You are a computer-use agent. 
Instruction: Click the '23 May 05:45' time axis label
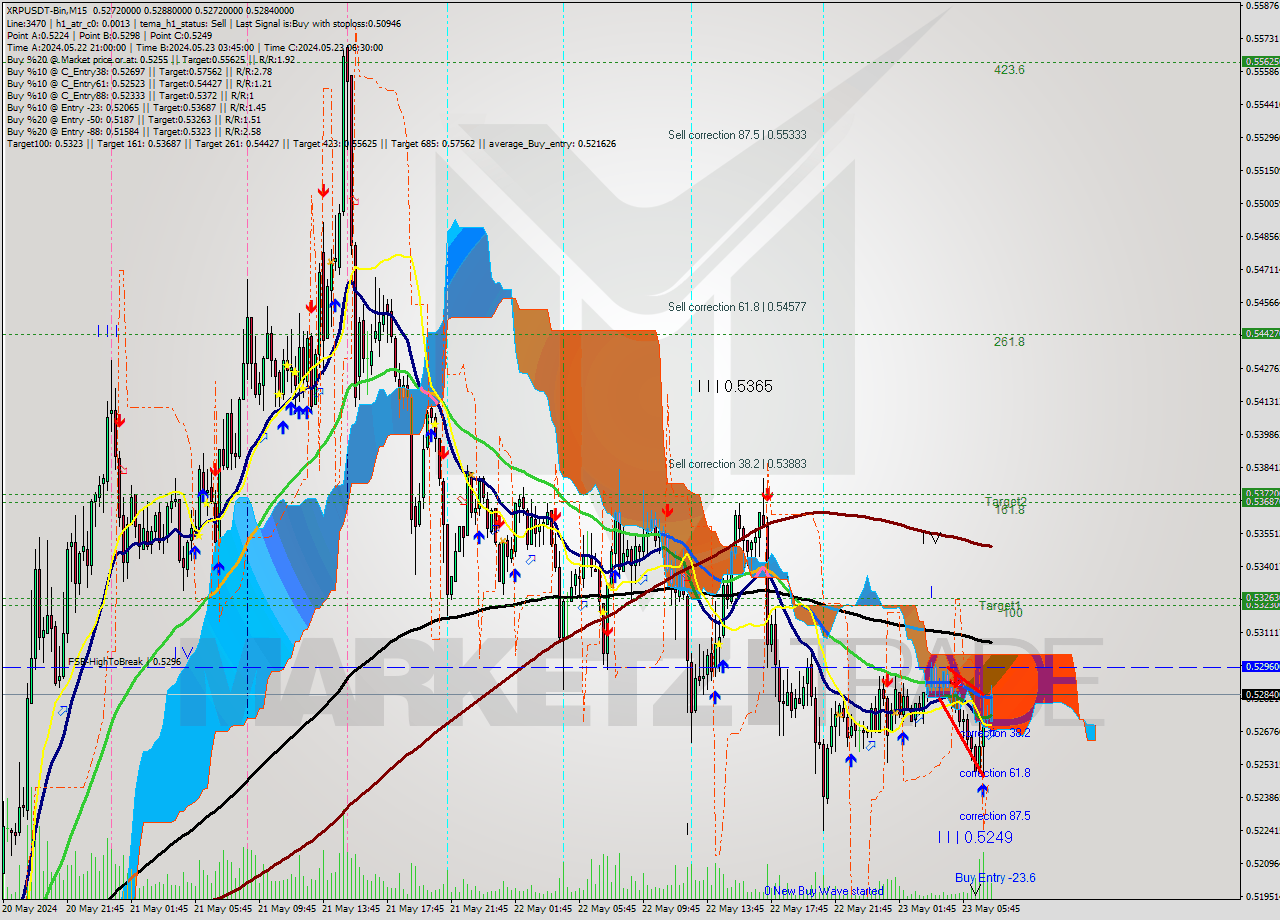(991, 909)
